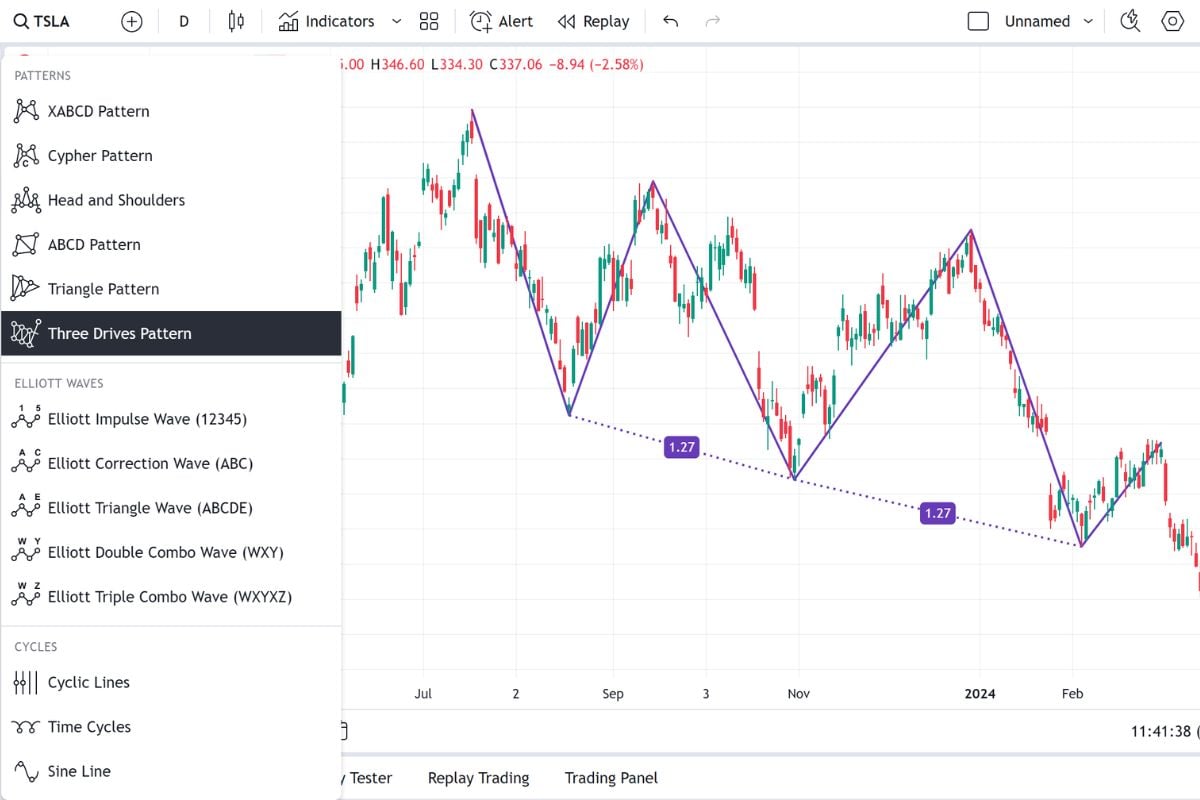Create an Alert from the toolbar
Image resolution: width=1200 pixels, height=800 pixels.
(x=500, y=20)
